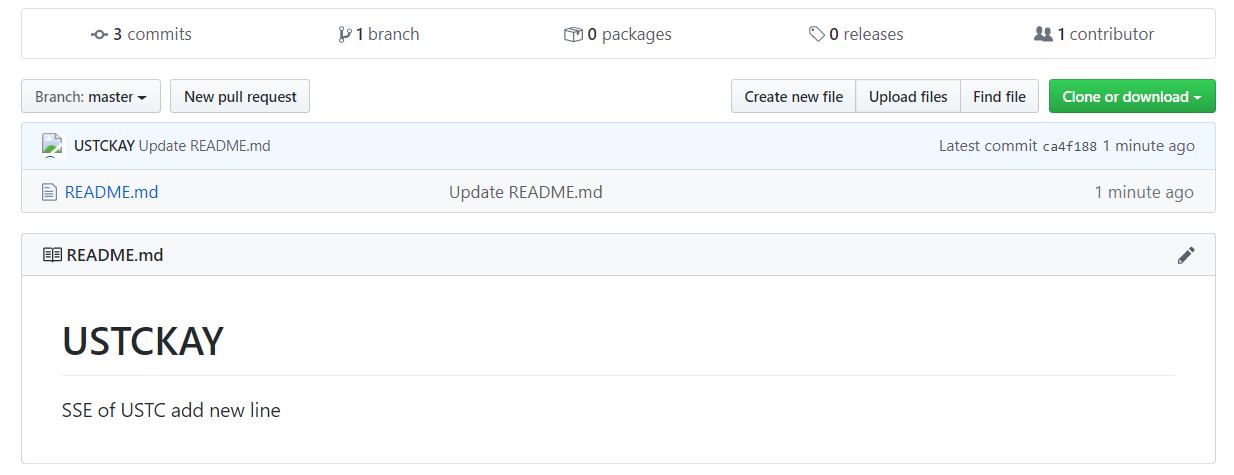The image size is (1234, 475).
Task: Click the commits history icon
Action: [99, 35]
